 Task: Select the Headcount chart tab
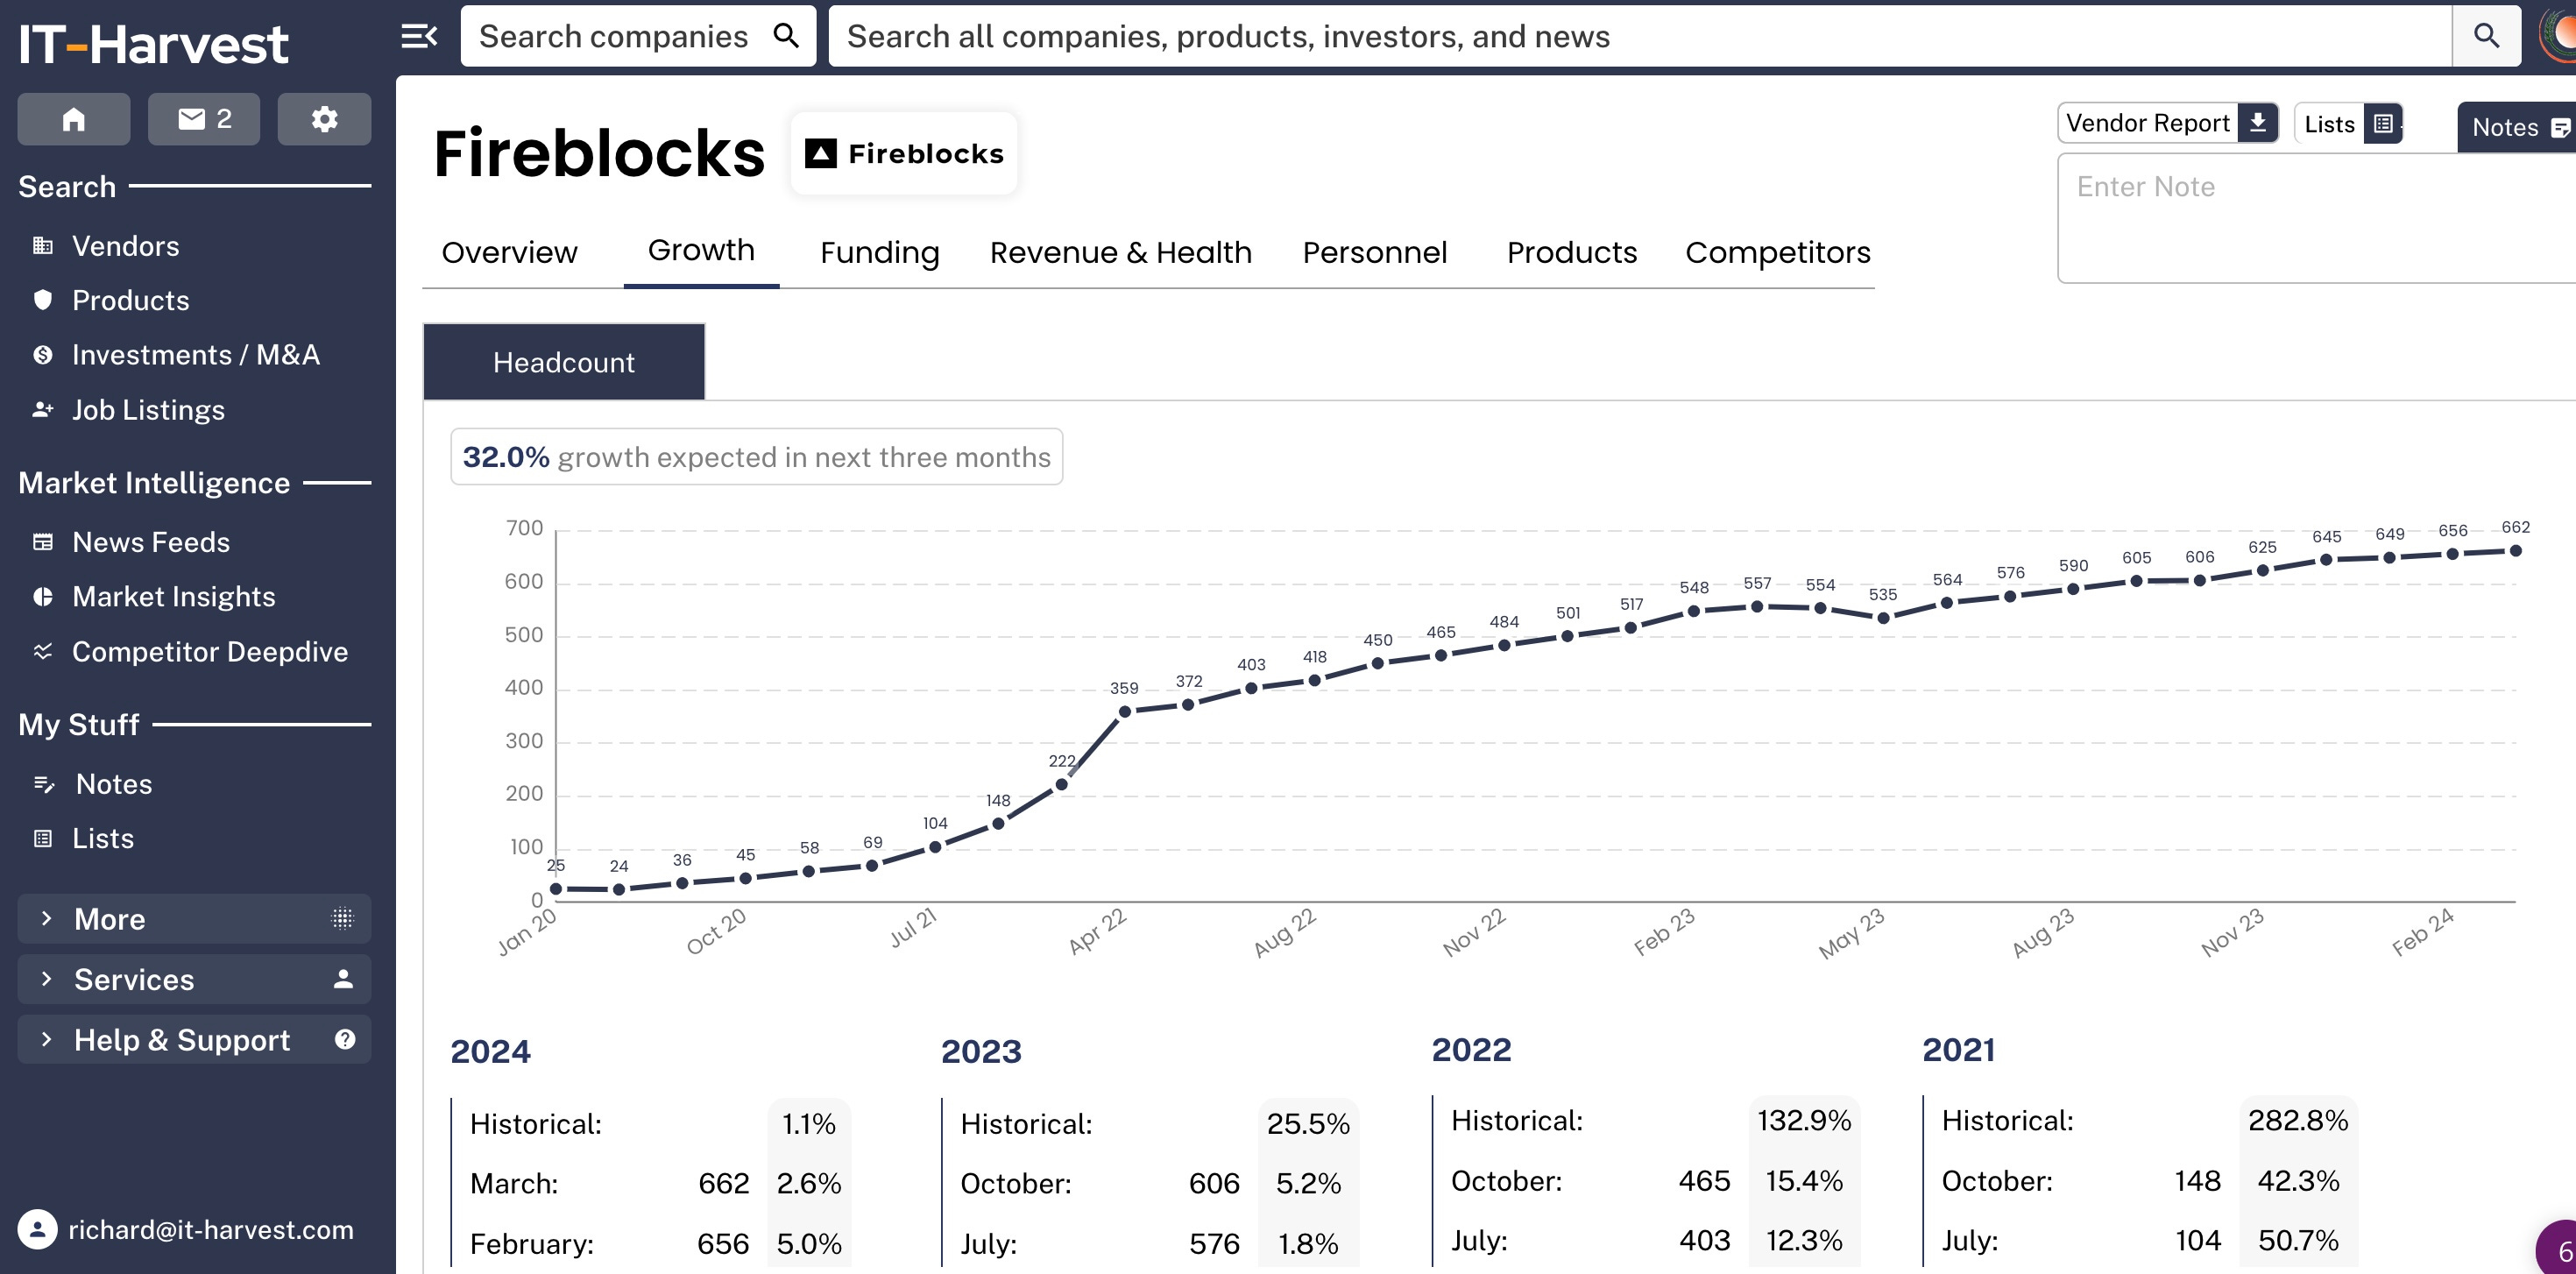[x=564, y=362]
